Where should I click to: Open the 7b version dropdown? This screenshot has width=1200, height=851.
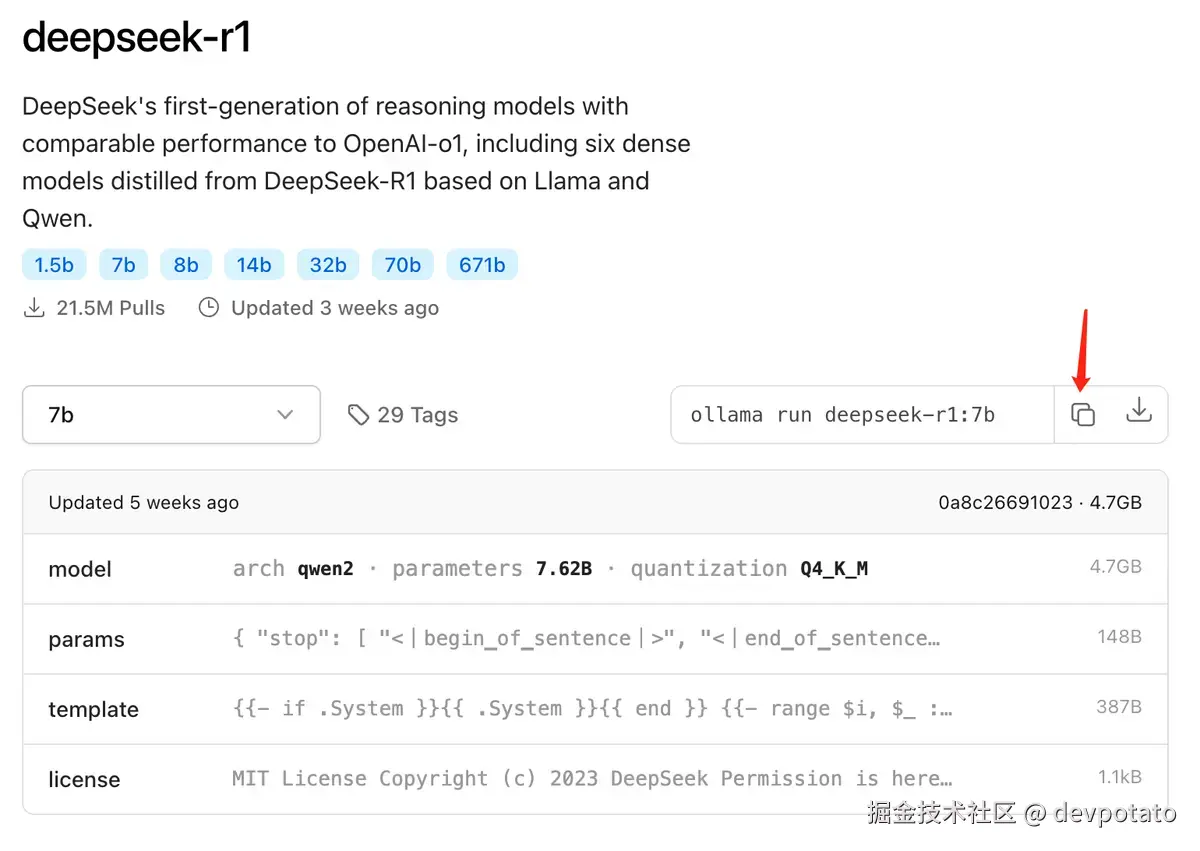(170, 414)
